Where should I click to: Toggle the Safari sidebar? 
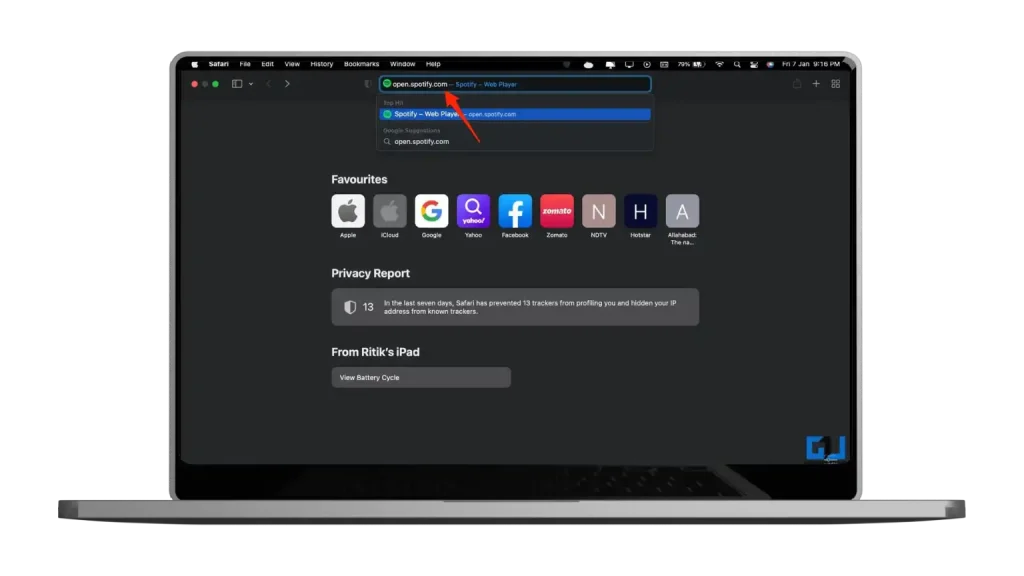click(237, 84)
